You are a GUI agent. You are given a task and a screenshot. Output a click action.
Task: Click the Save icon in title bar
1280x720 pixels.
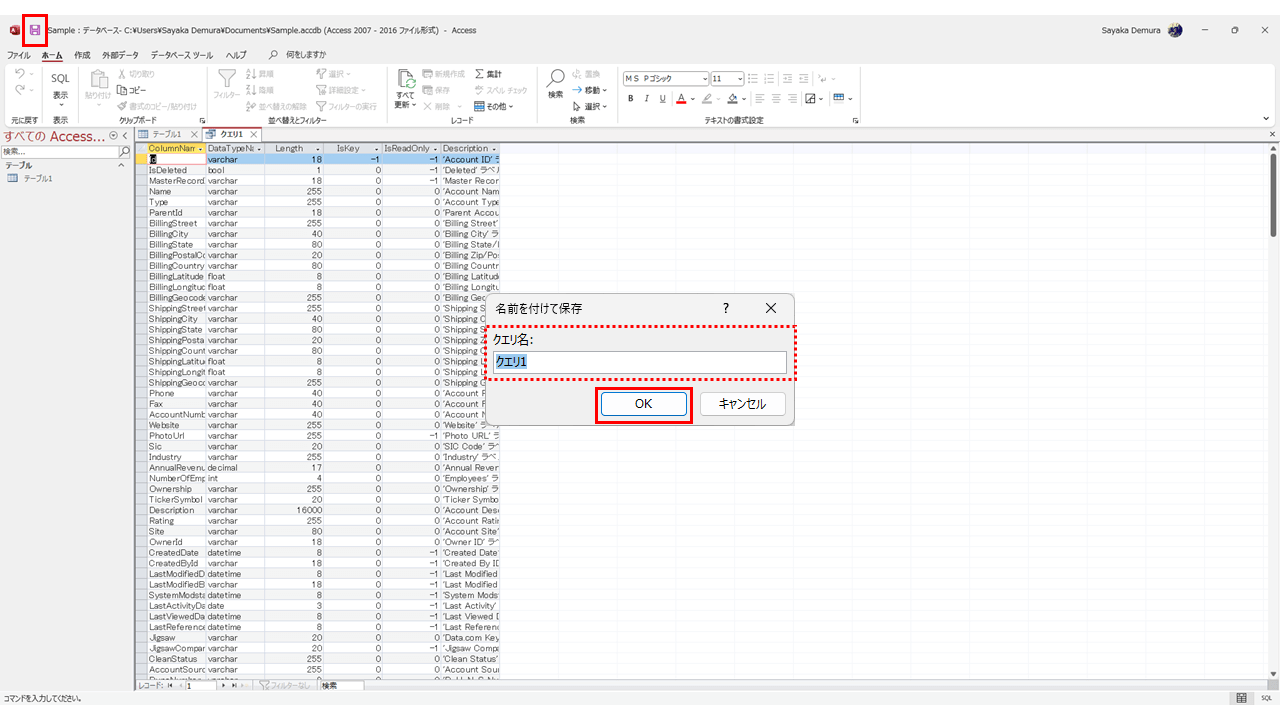(x=35, y=31)
